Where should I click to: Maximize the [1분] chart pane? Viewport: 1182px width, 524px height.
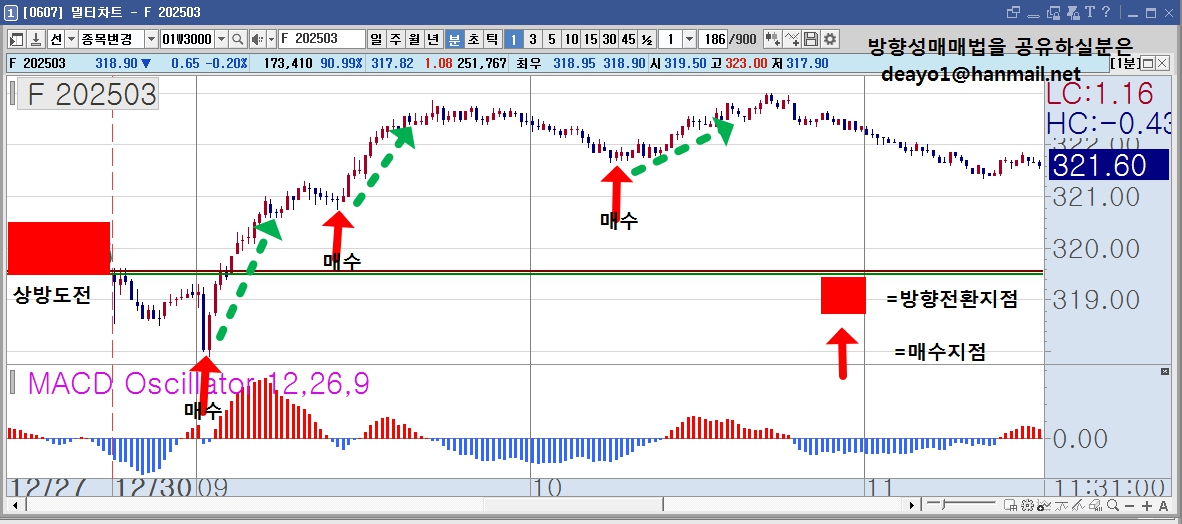click(x=1147, y=63)
